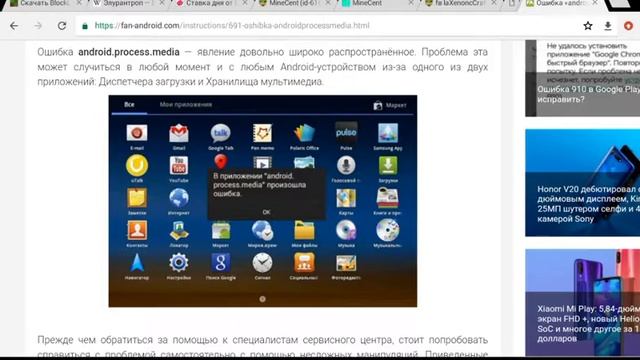The height and width of the screenshot is (360, 640).
Task: Click the Samsung Apps icon in the article image
Action: click(388, 133)
